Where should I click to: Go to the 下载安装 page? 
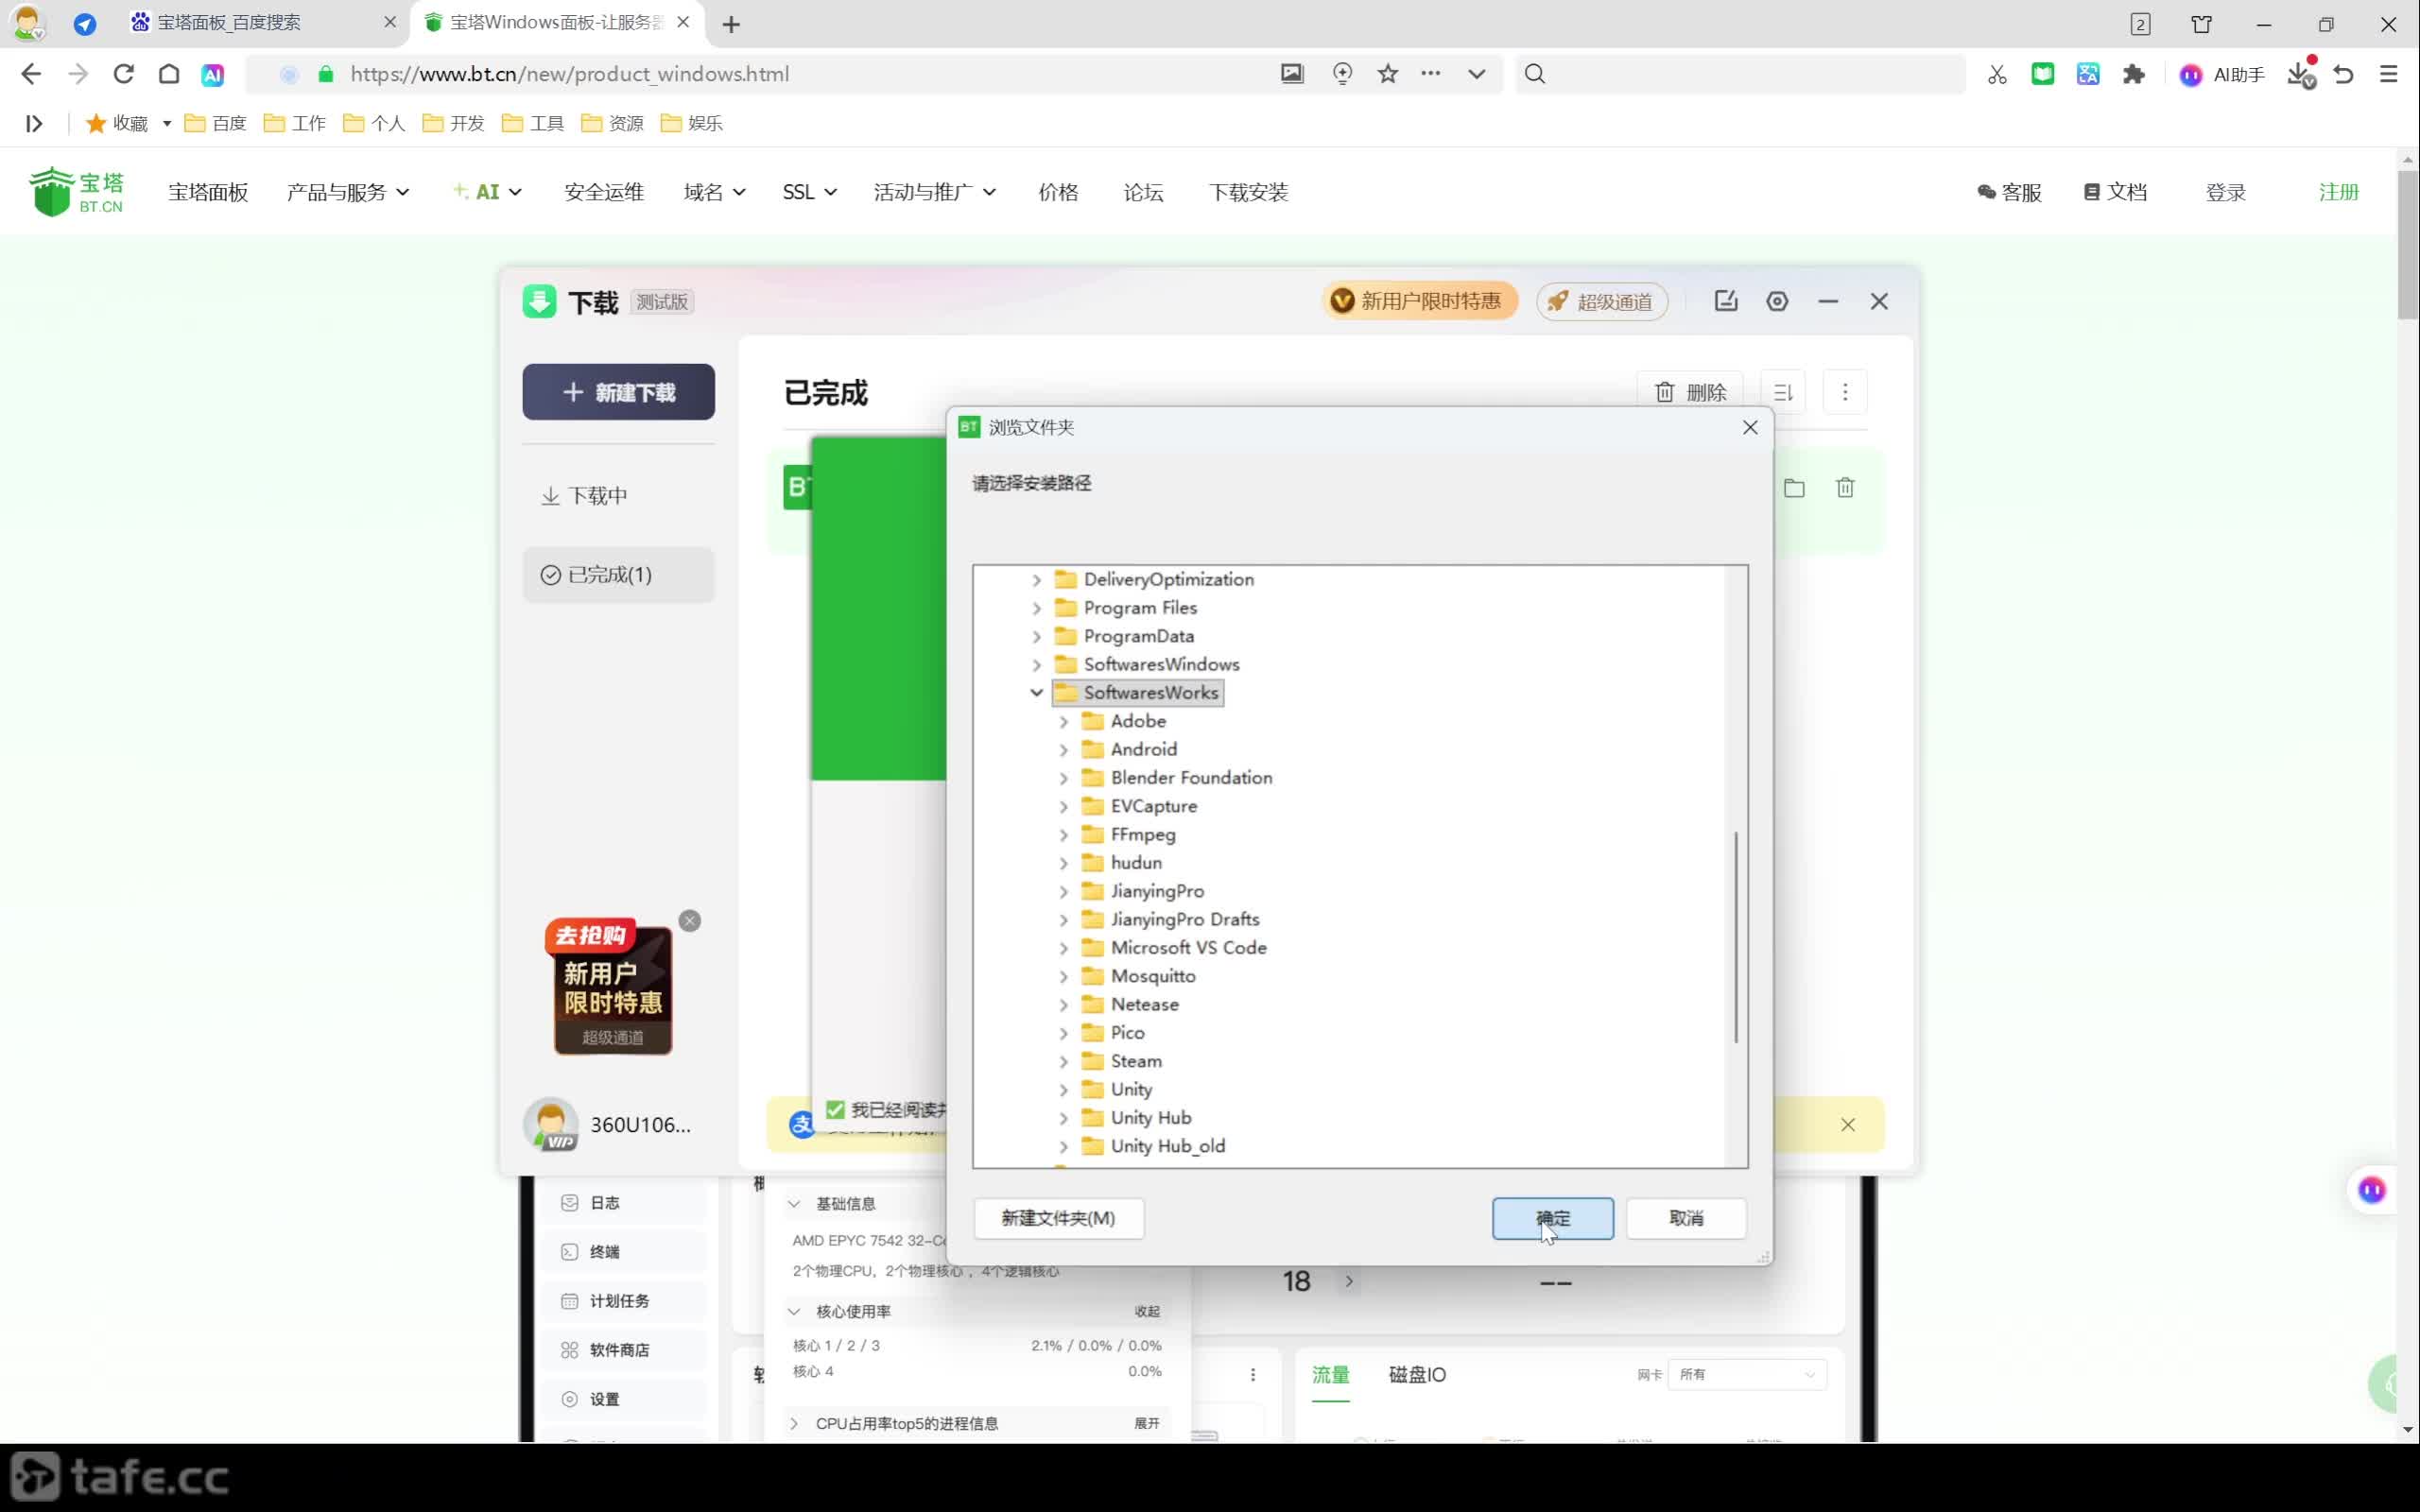pos(1248,192)
